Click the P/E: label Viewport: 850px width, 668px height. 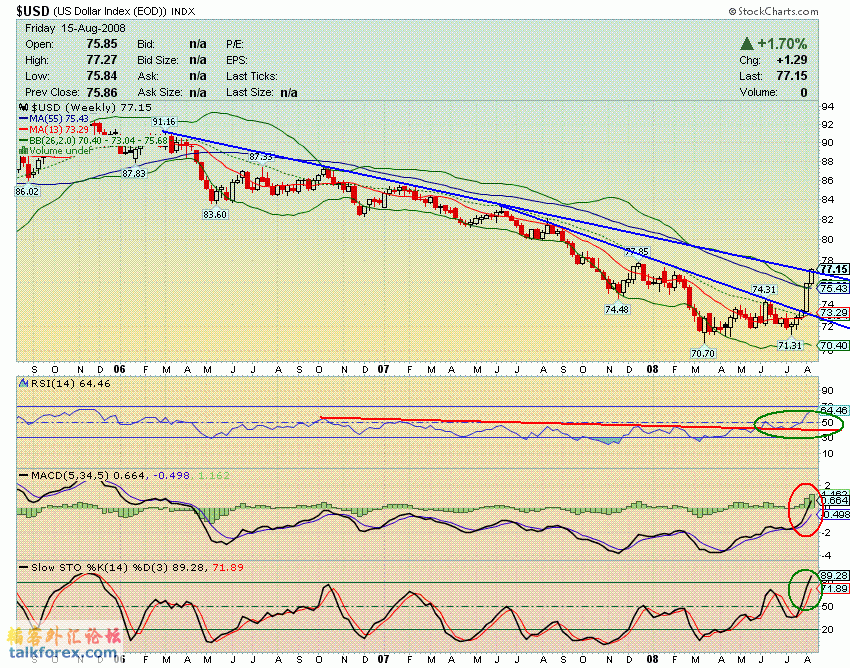coord(235,44)
